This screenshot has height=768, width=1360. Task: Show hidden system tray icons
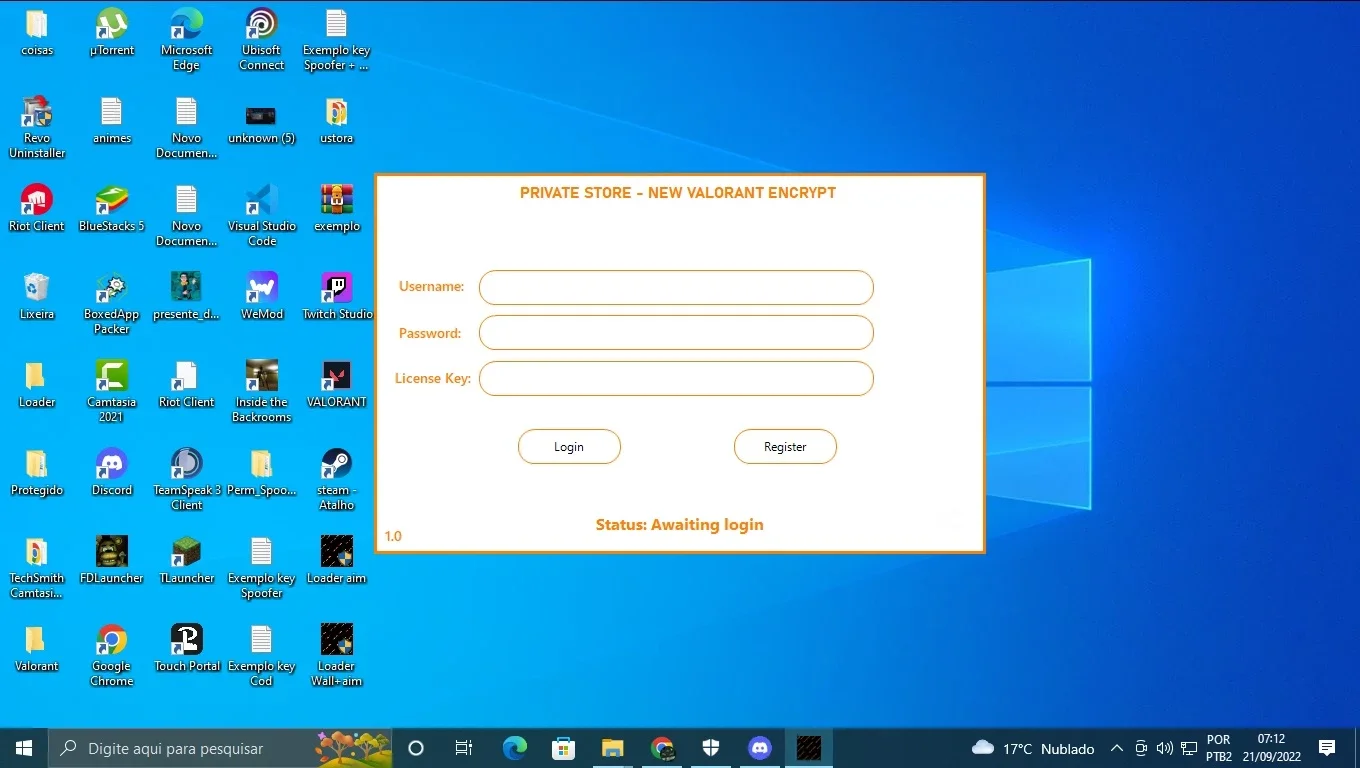(1117, 748)
